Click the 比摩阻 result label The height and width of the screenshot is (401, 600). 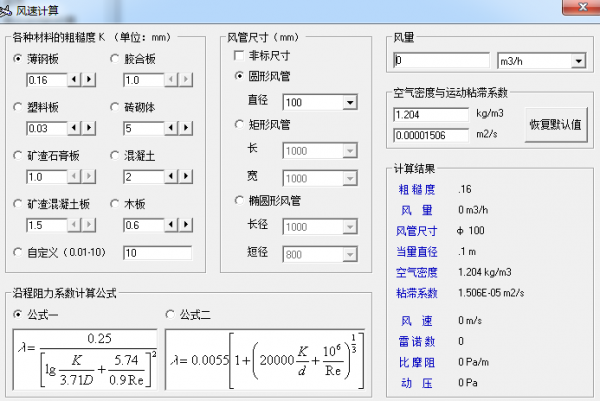(417, 362)
